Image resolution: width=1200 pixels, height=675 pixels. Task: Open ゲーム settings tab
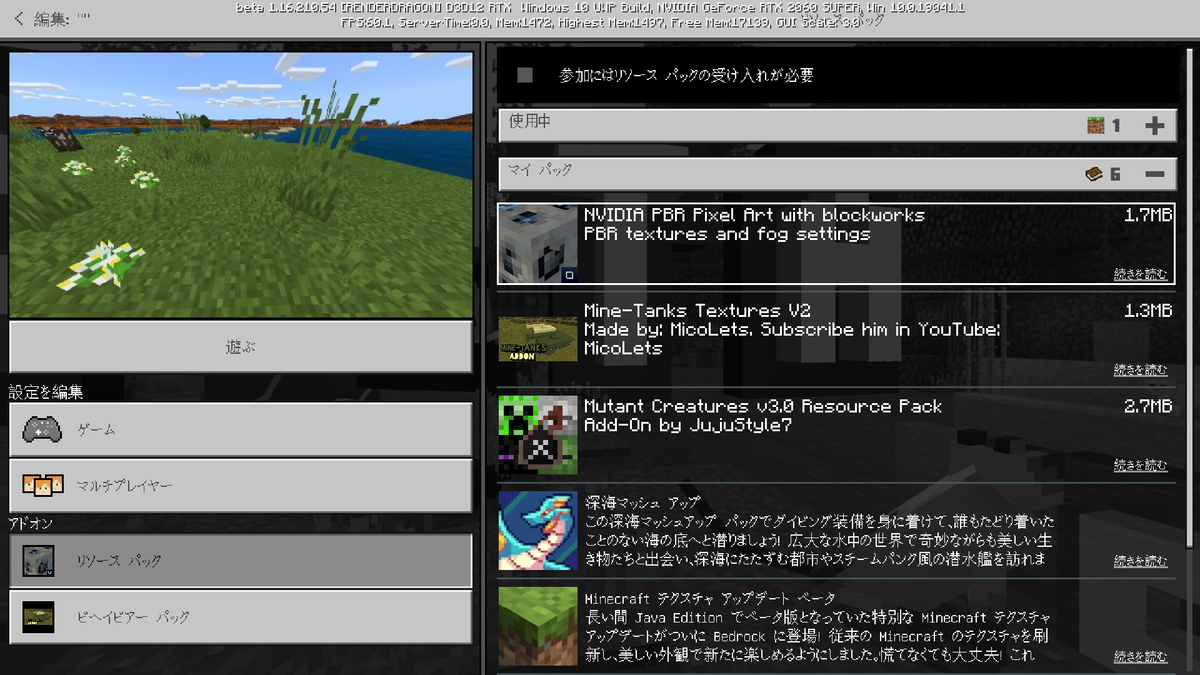(241, 429)
